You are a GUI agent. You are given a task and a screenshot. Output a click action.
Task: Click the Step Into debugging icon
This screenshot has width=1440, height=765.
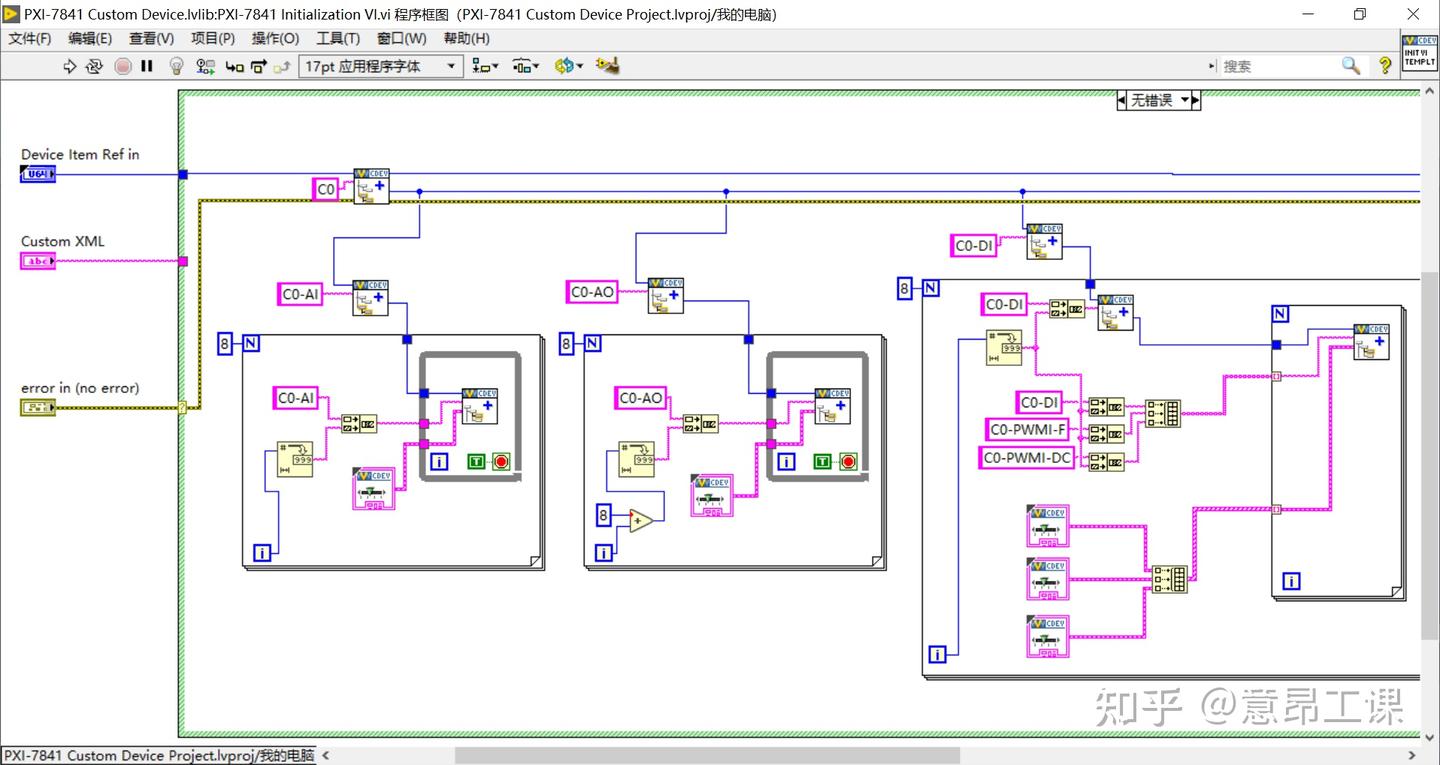[235, 66]
